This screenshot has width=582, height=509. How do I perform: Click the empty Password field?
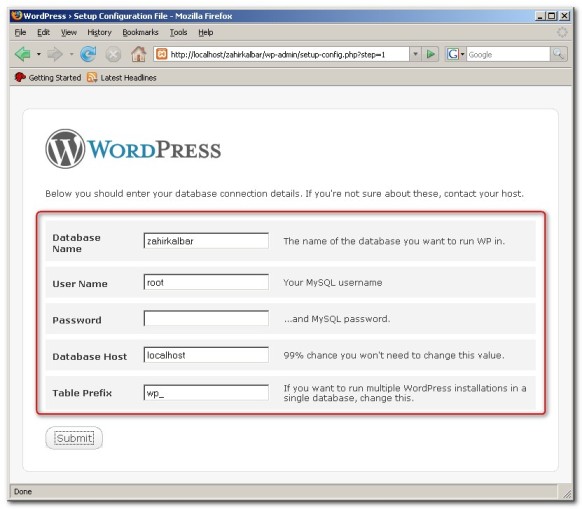pos(206,318)
